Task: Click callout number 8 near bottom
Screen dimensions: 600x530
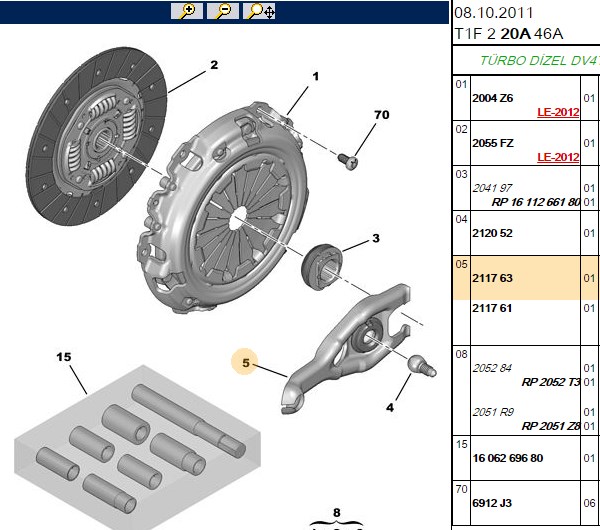Action: tap(336, 512)
